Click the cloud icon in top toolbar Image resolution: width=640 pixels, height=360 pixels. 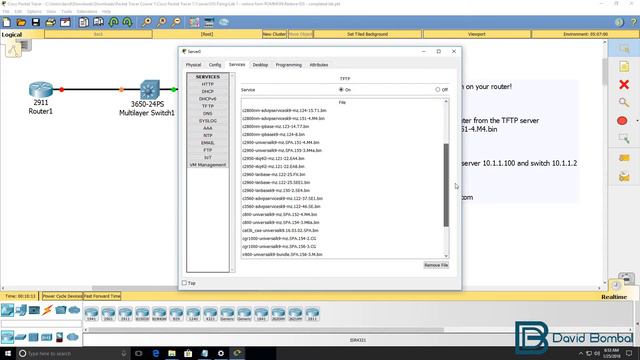(224, 22)
